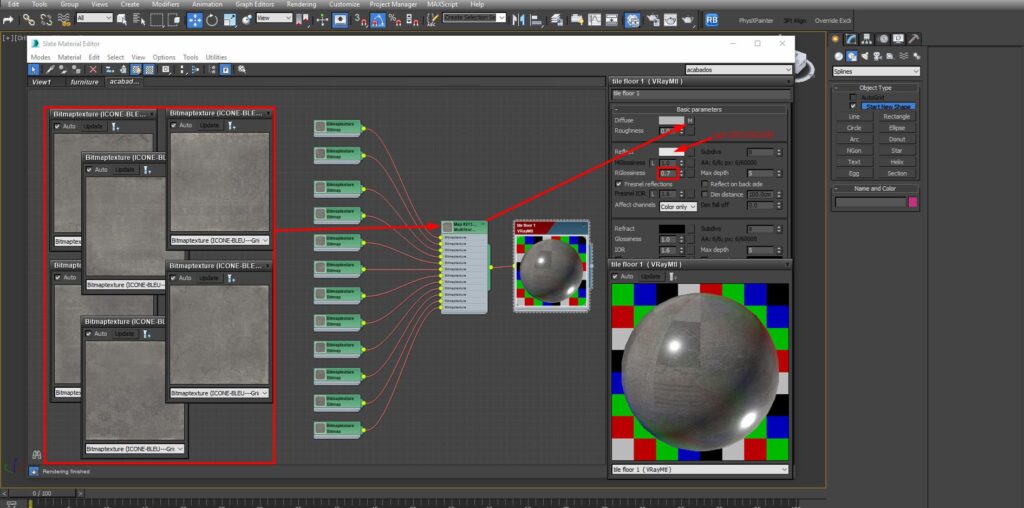Click the Slate editor Select Tool arrow
The image size is (1024, 508).
click(35, 69)
